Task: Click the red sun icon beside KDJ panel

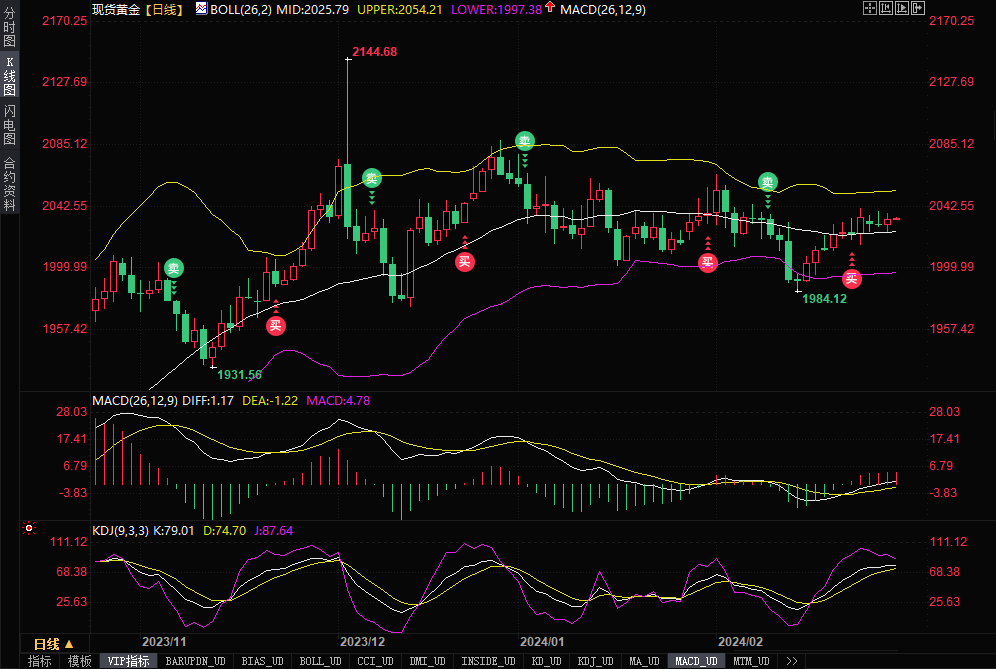Action: click(x=28, y=527)
